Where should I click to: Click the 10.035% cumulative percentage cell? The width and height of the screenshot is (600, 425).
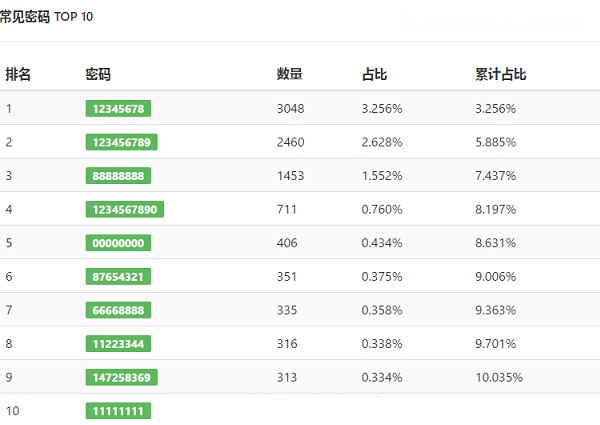point(499,377)
